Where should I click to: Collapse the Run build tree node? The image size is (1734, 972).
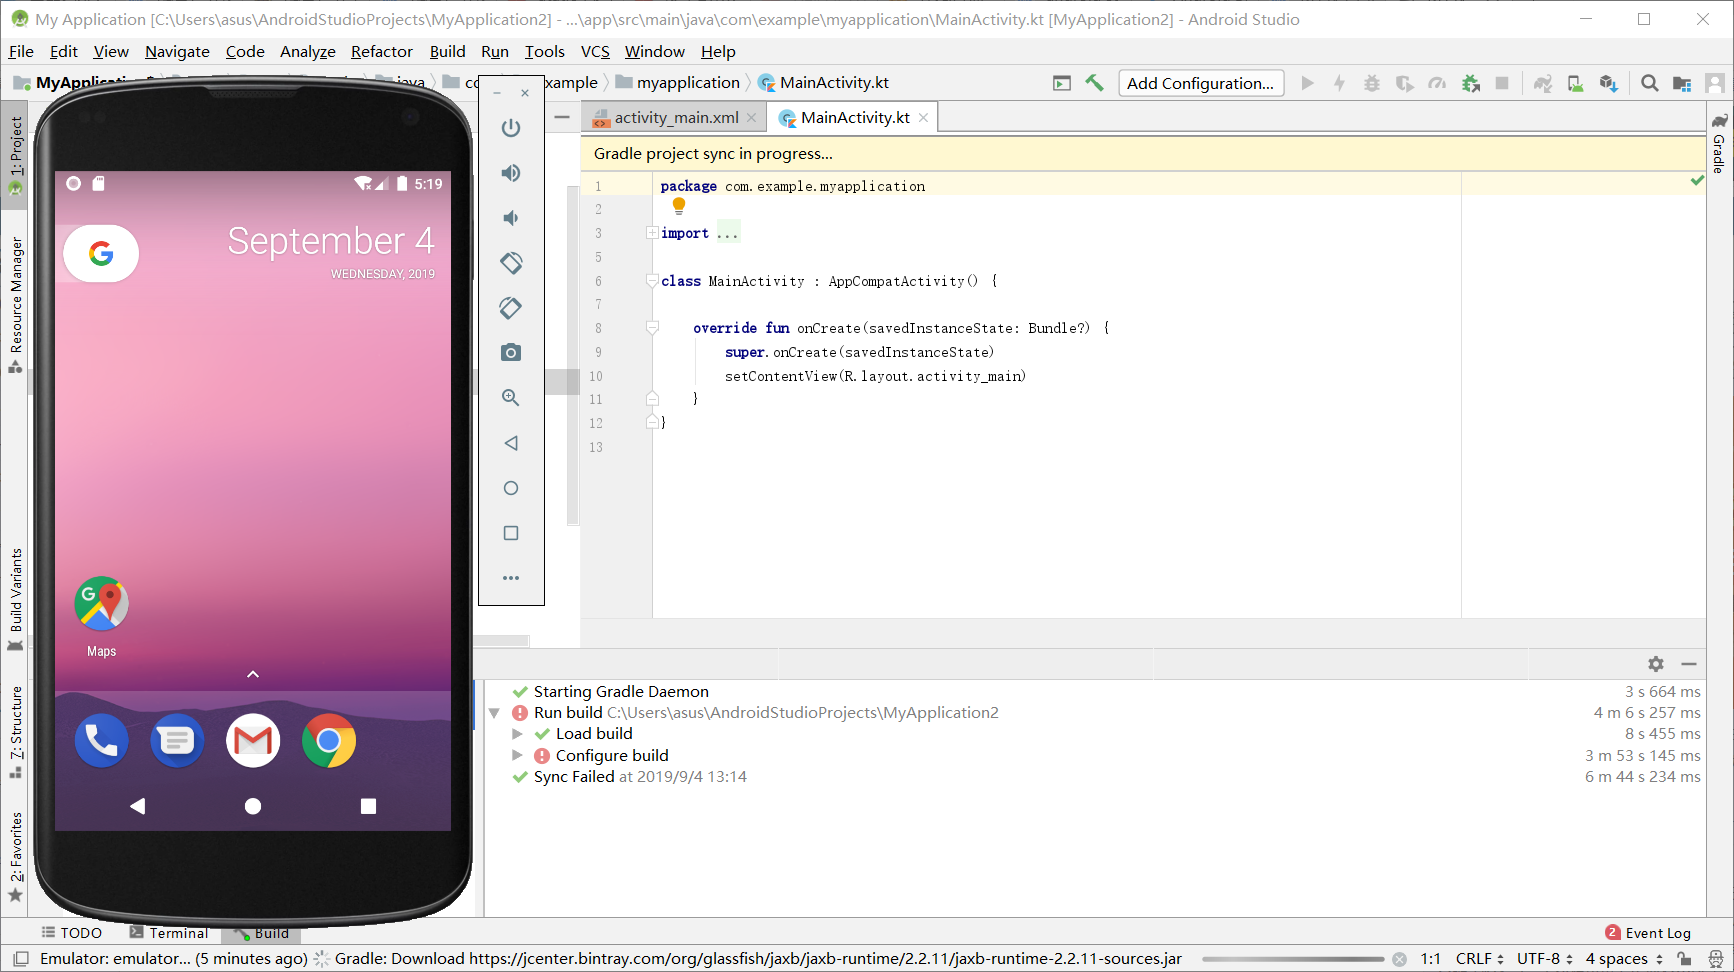(x=494, y=713)
